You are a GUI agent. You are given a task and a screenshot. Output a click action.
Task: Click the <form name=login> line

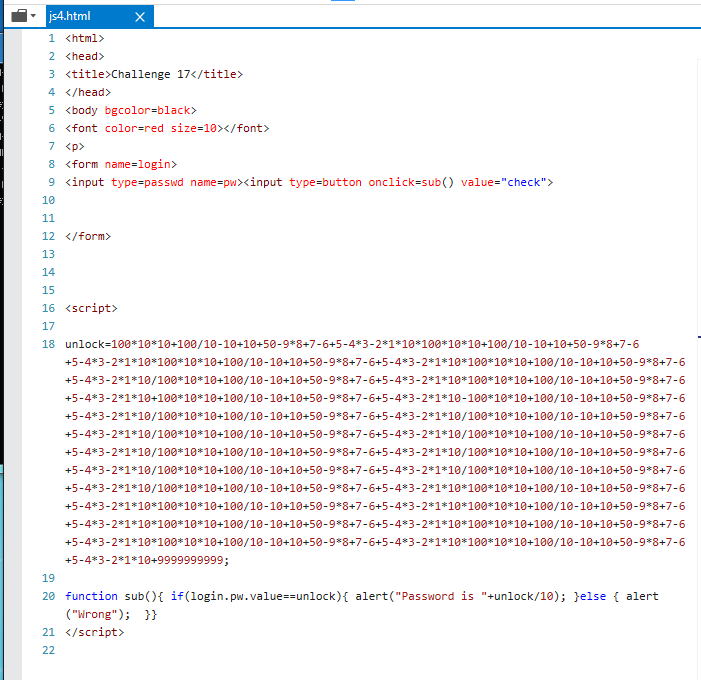coord(121,165)
